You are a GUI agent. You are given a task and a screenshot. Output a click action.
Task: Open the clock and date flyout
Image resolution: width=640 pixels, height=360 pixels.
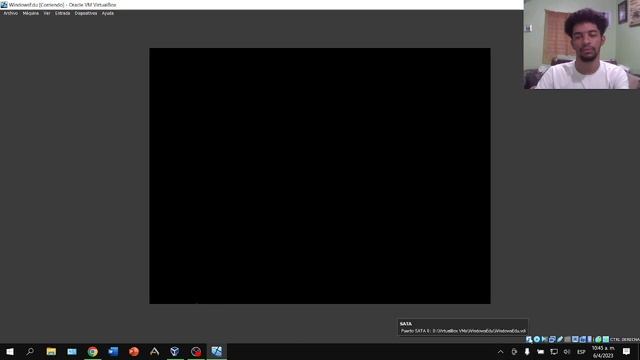pyautogui.click(x=603, y=351)
